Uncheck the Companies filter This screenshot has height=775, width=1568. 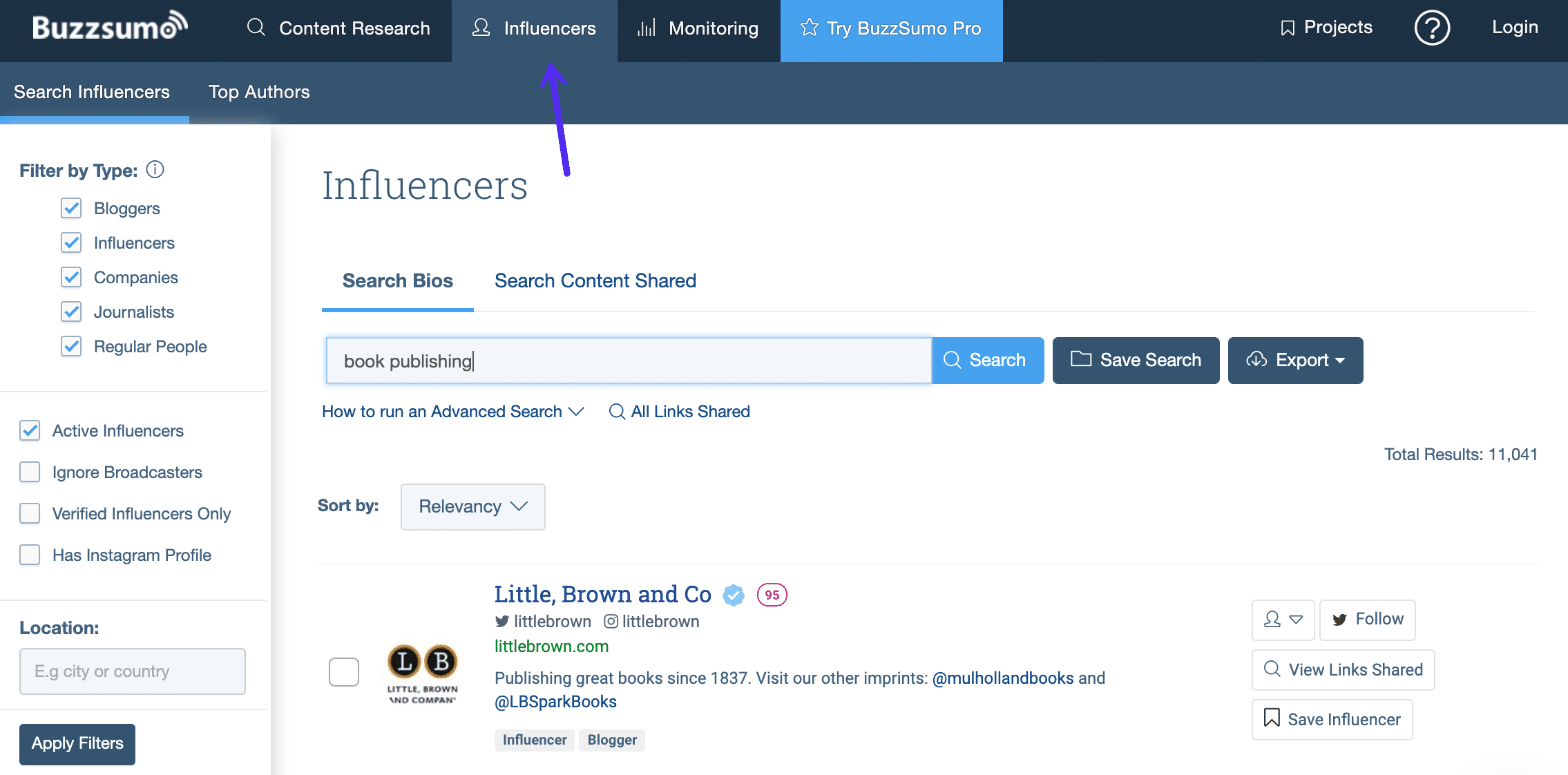pyautogui.click(x=71, y=277)
